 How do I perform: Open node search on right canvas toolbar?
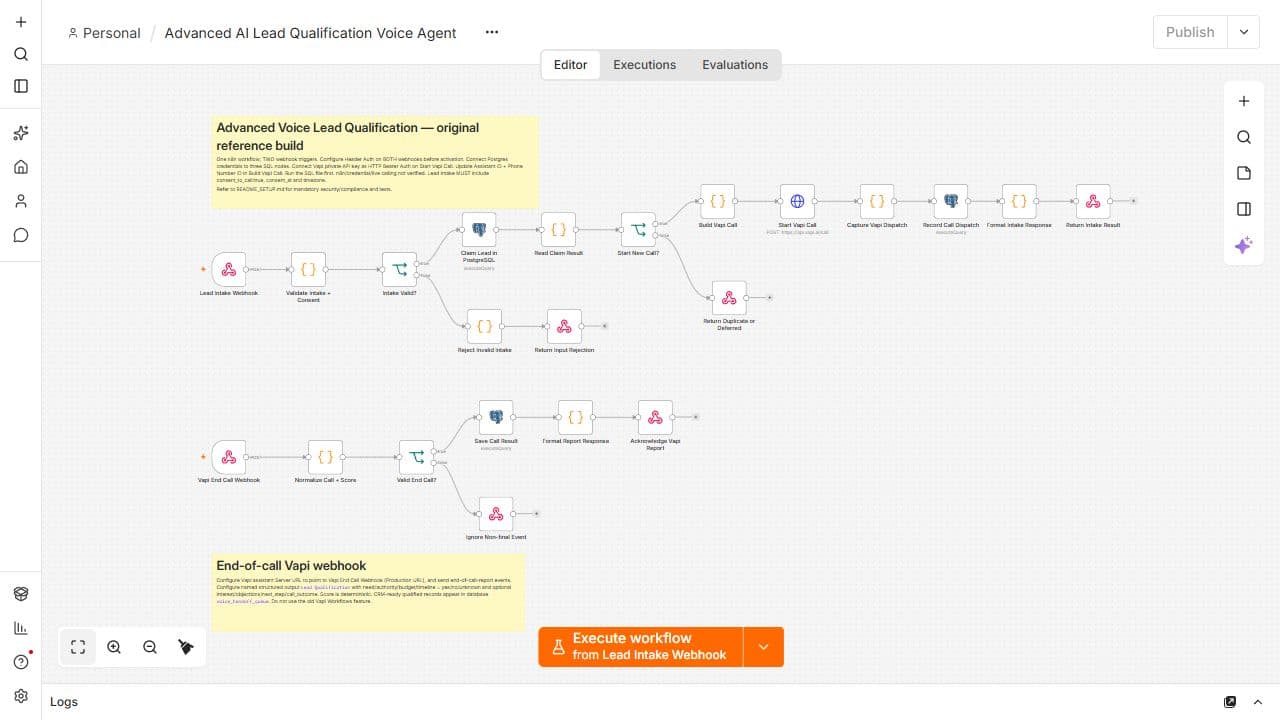tap(1244, 137)
